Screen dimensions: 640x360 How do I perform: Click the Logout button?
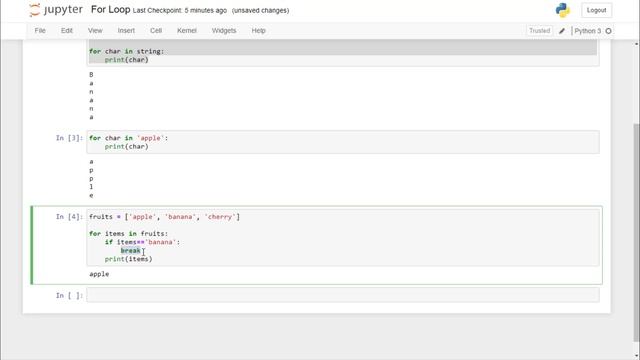click(x=596, y=10)
